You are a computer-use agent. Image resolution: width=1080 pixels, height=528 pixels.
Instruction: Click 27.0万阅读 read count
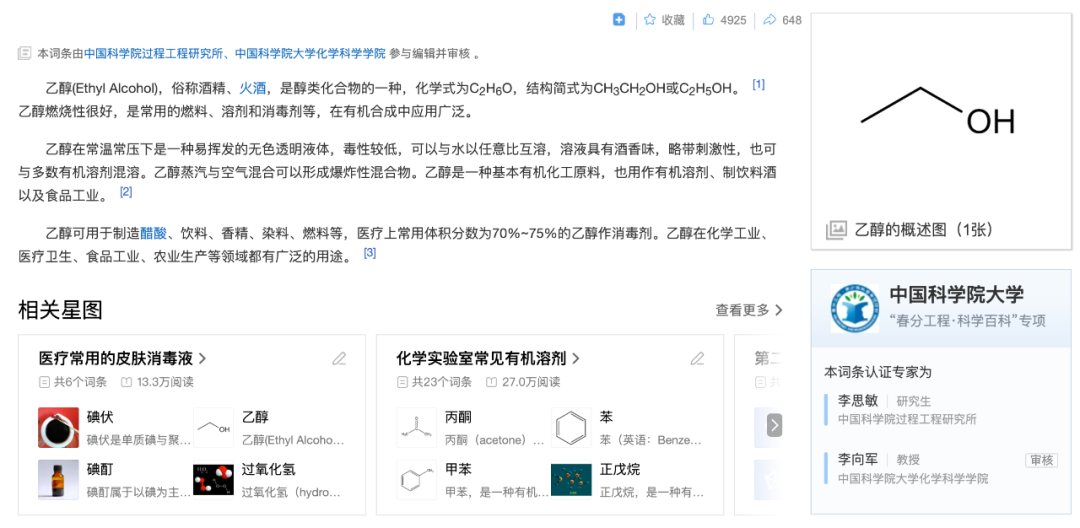point(531,382)
